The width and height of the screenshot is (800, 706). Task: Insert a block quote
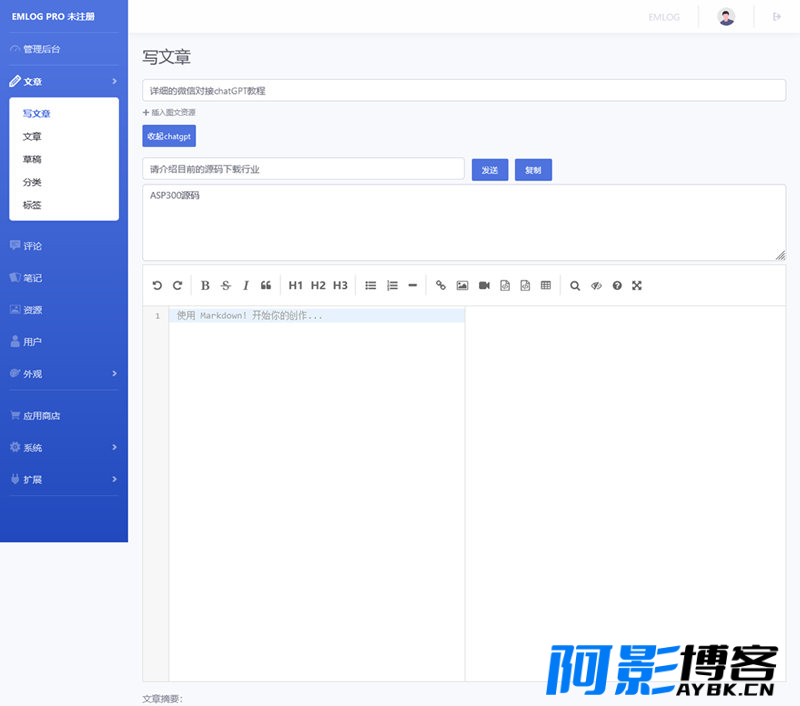(266, 286)
